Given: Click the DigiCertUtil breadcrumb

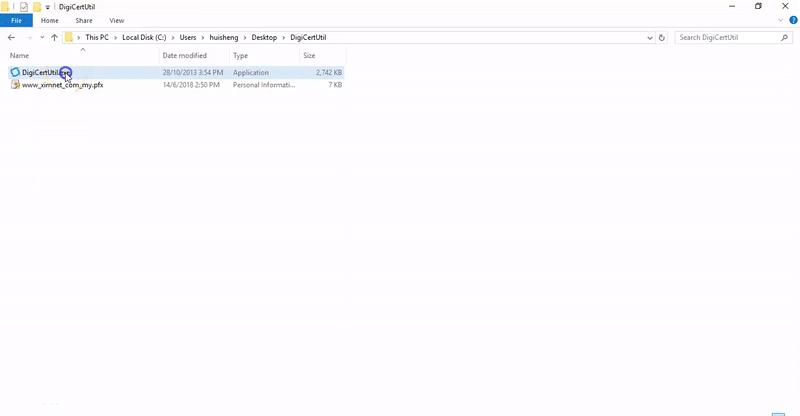Looking at the screenshot, I should pyautogui.click(x=308, y=37).
